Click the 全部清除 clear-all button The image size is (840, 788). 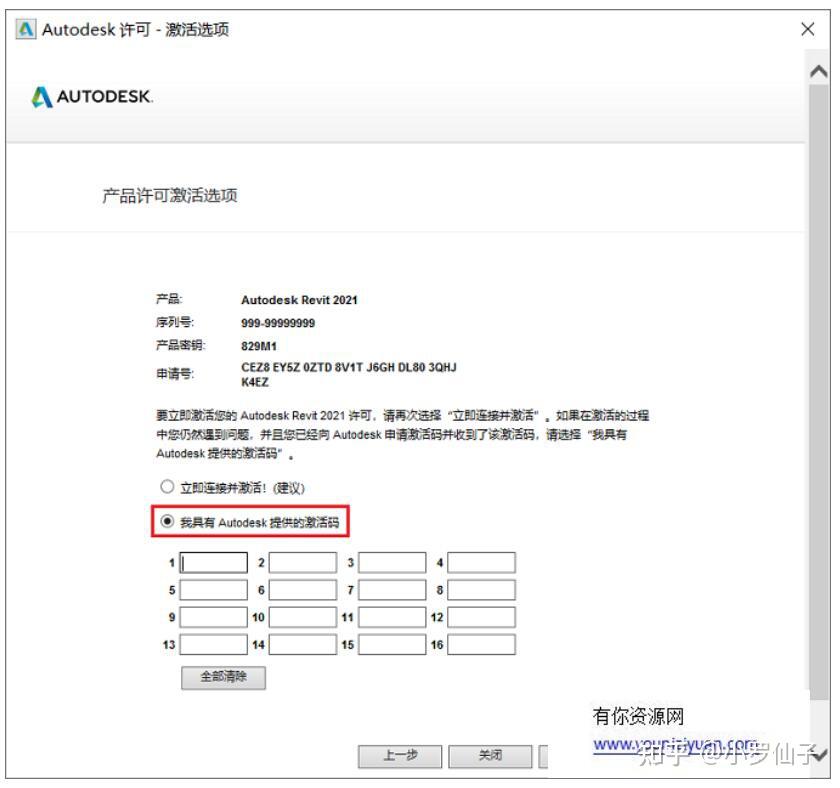(223, 677)
